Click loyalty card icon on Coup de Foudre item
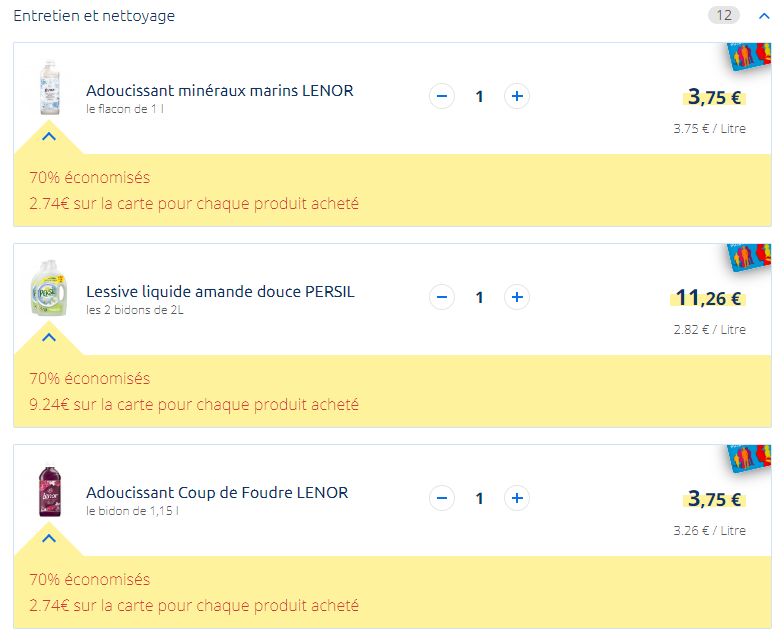 [749, 458]
